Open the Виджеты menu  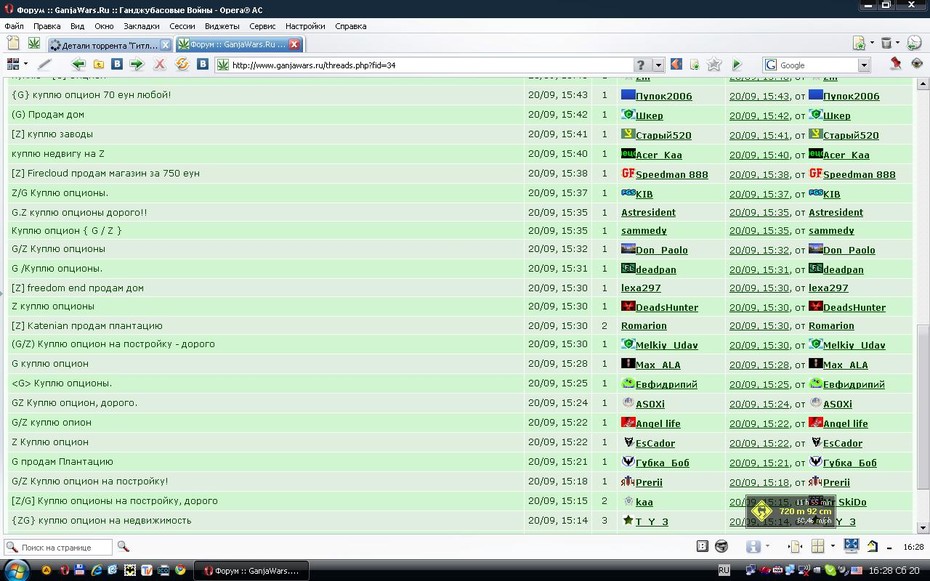click(222, 26)
